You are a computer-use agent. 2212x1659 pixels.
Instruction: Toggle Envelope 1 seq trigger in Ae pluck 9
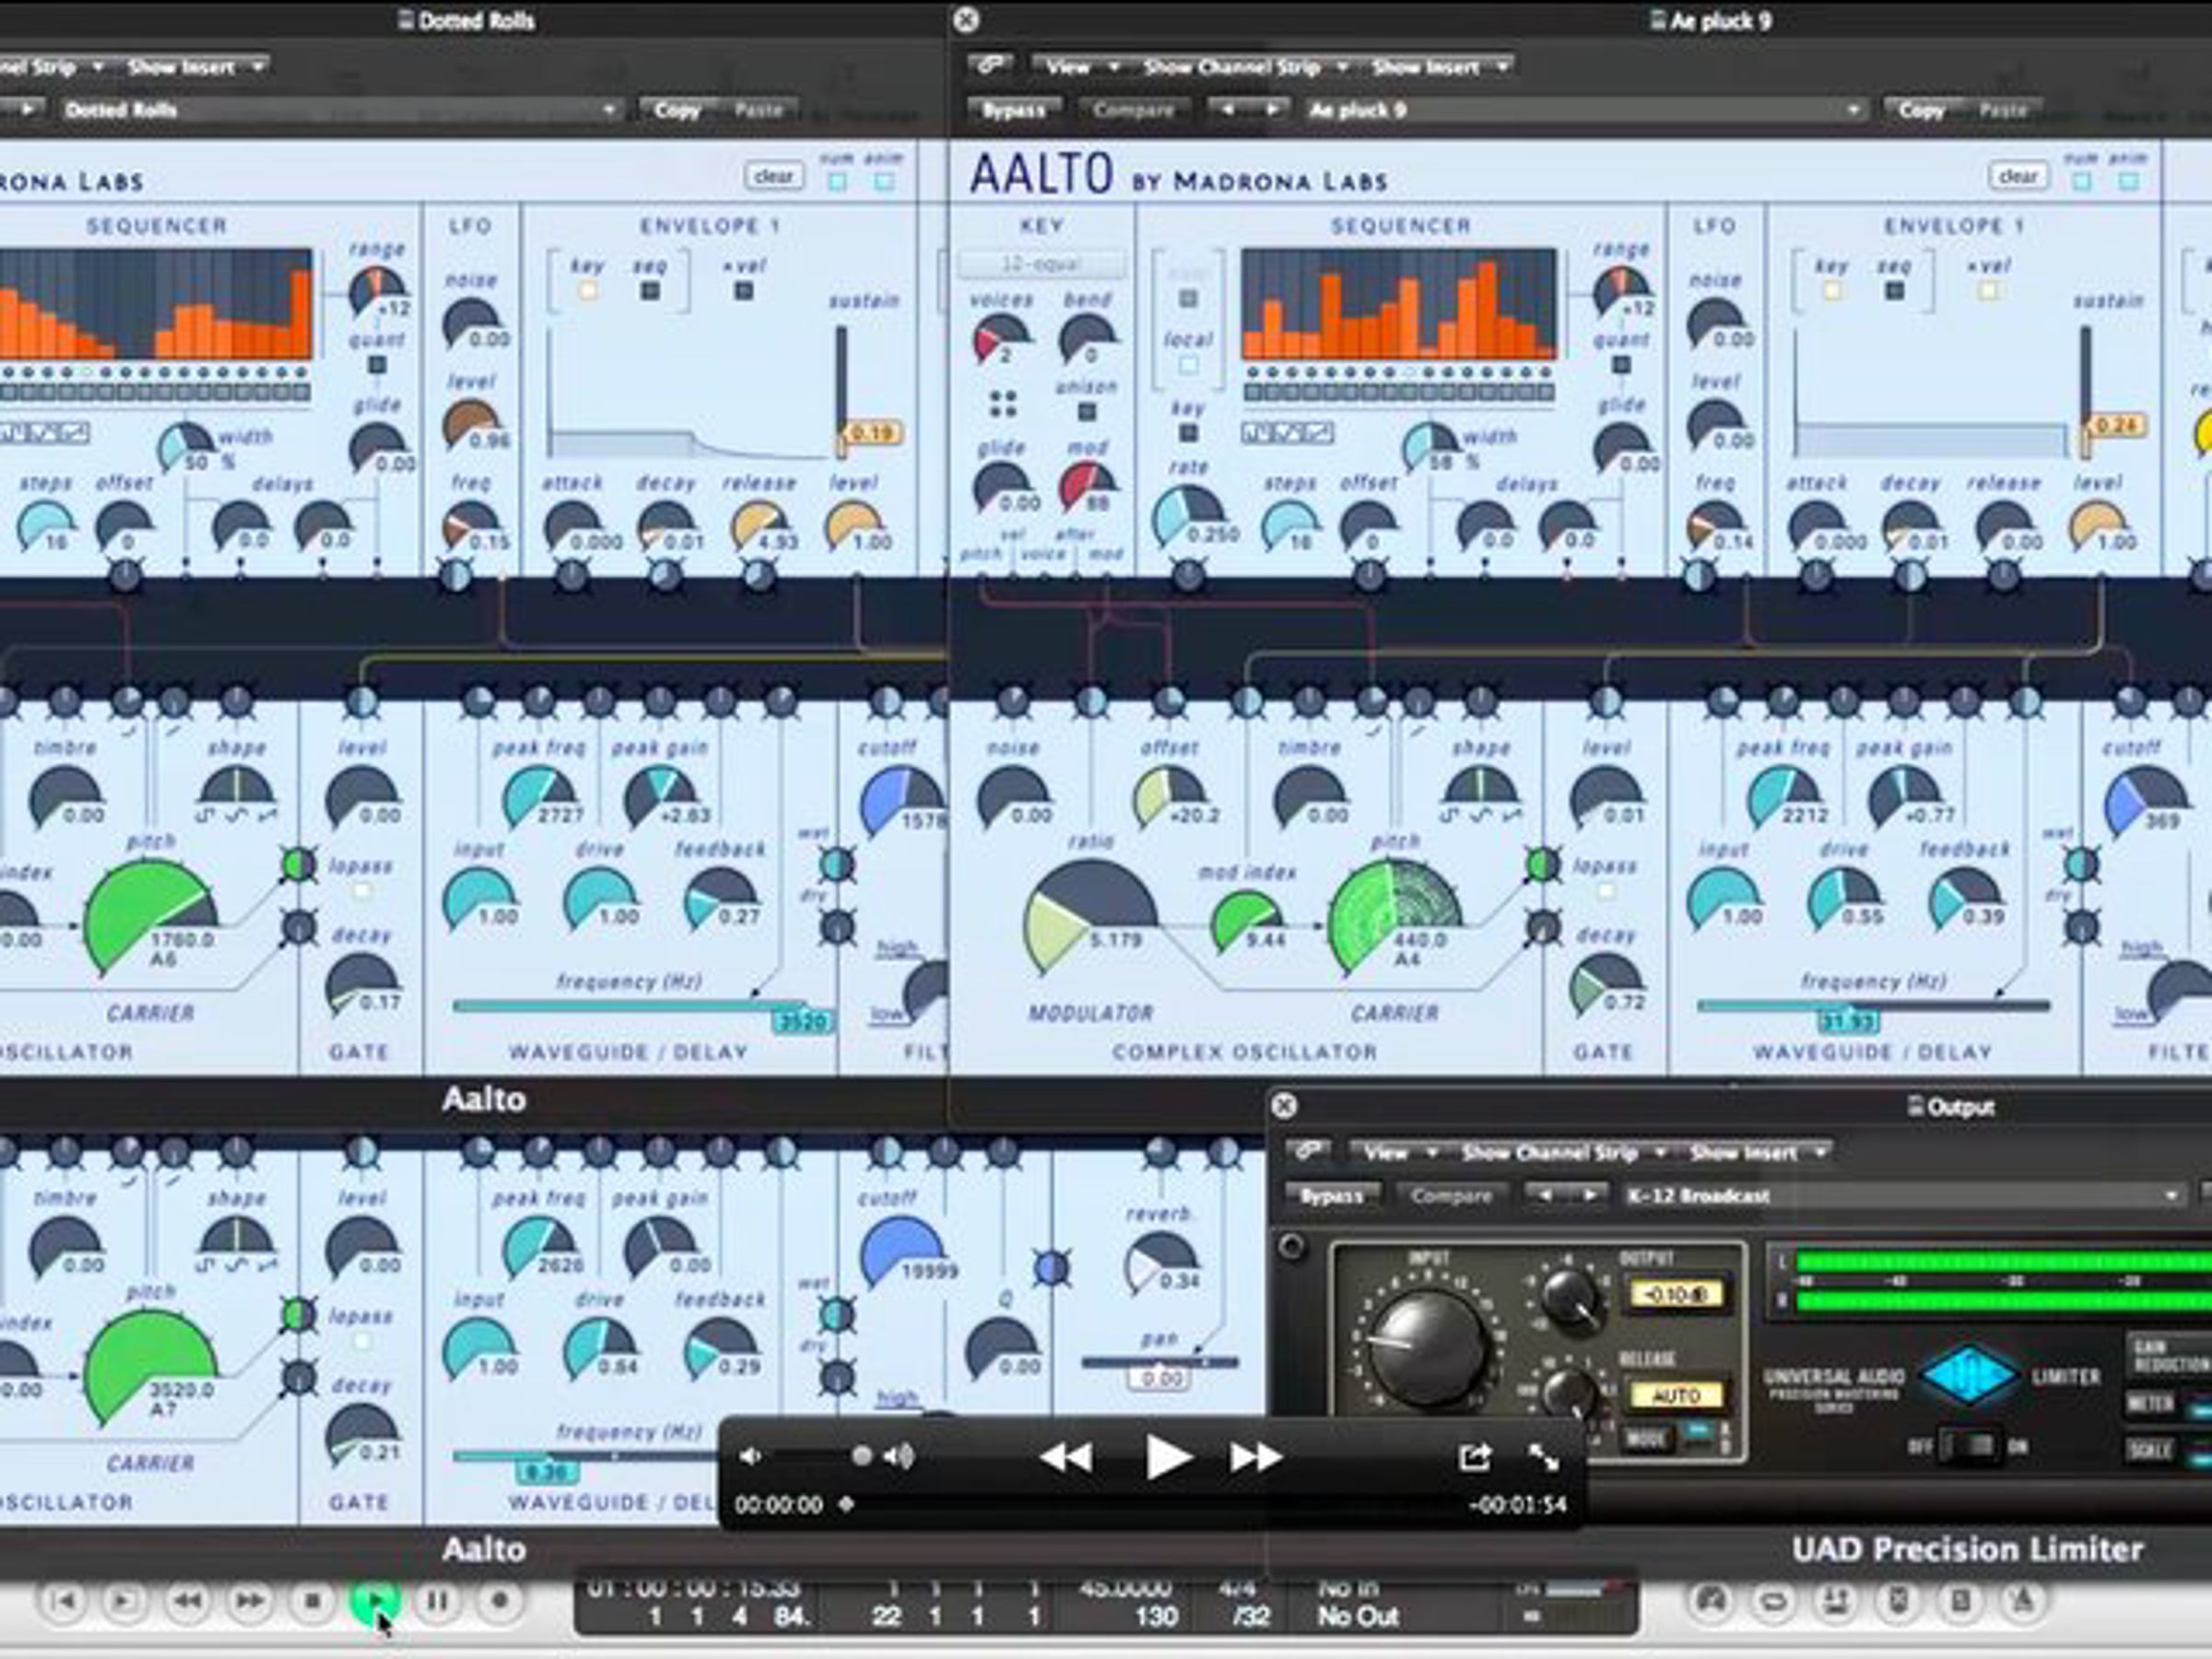point(1894,291)
